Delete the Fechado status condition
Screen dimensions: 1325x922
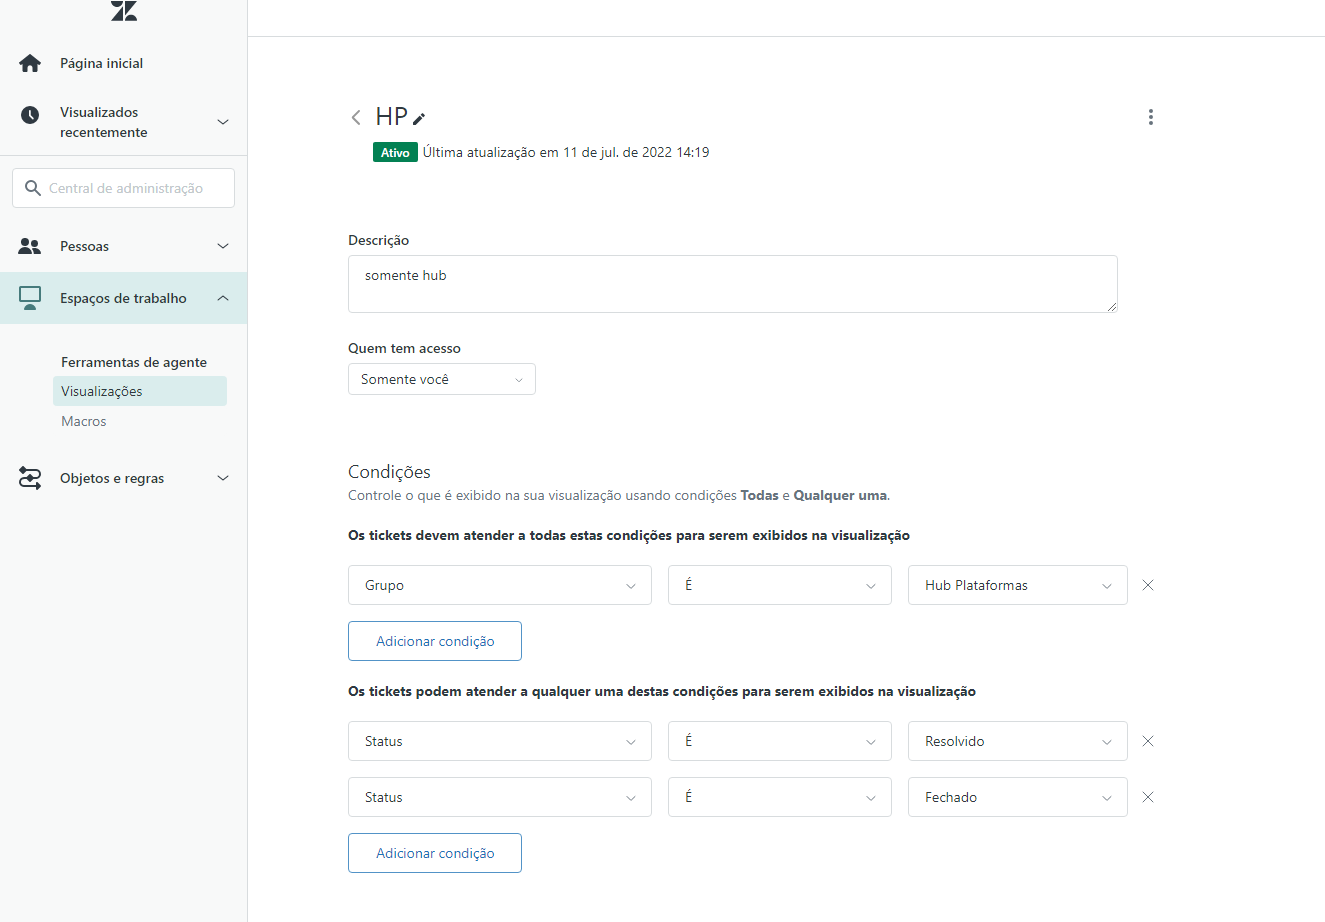pos(1148,797)
